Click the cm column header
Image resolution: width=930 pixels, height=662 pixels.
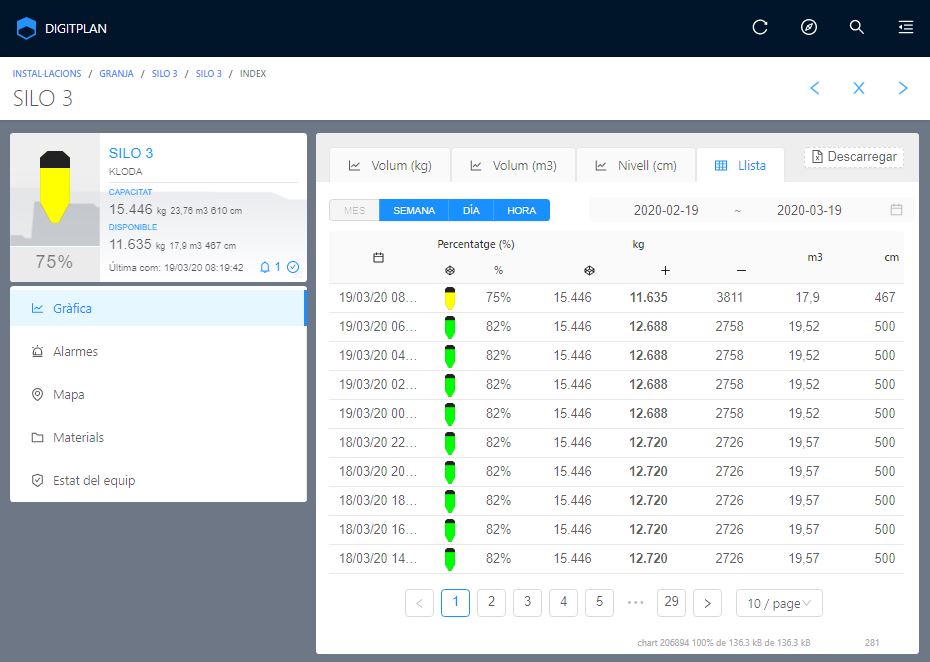coord(891,257)
